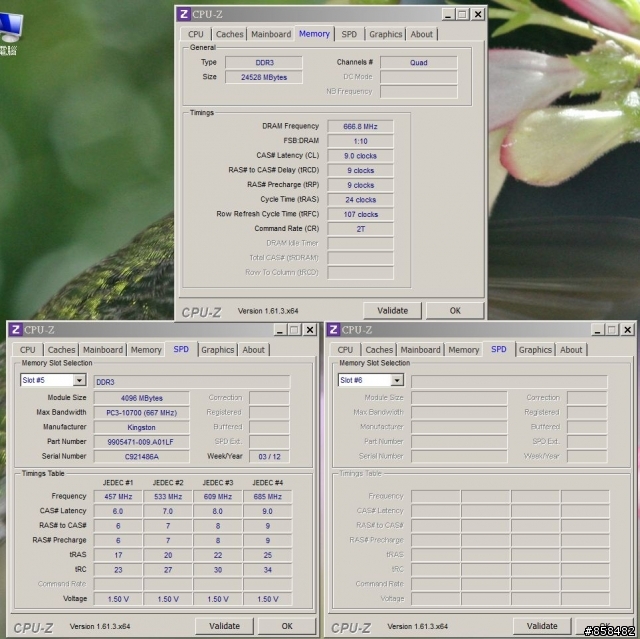Click the CPU-Z logo icon in Memory window title bar
640x639 pixels.
pyautogui.click(x=184, y=14)
